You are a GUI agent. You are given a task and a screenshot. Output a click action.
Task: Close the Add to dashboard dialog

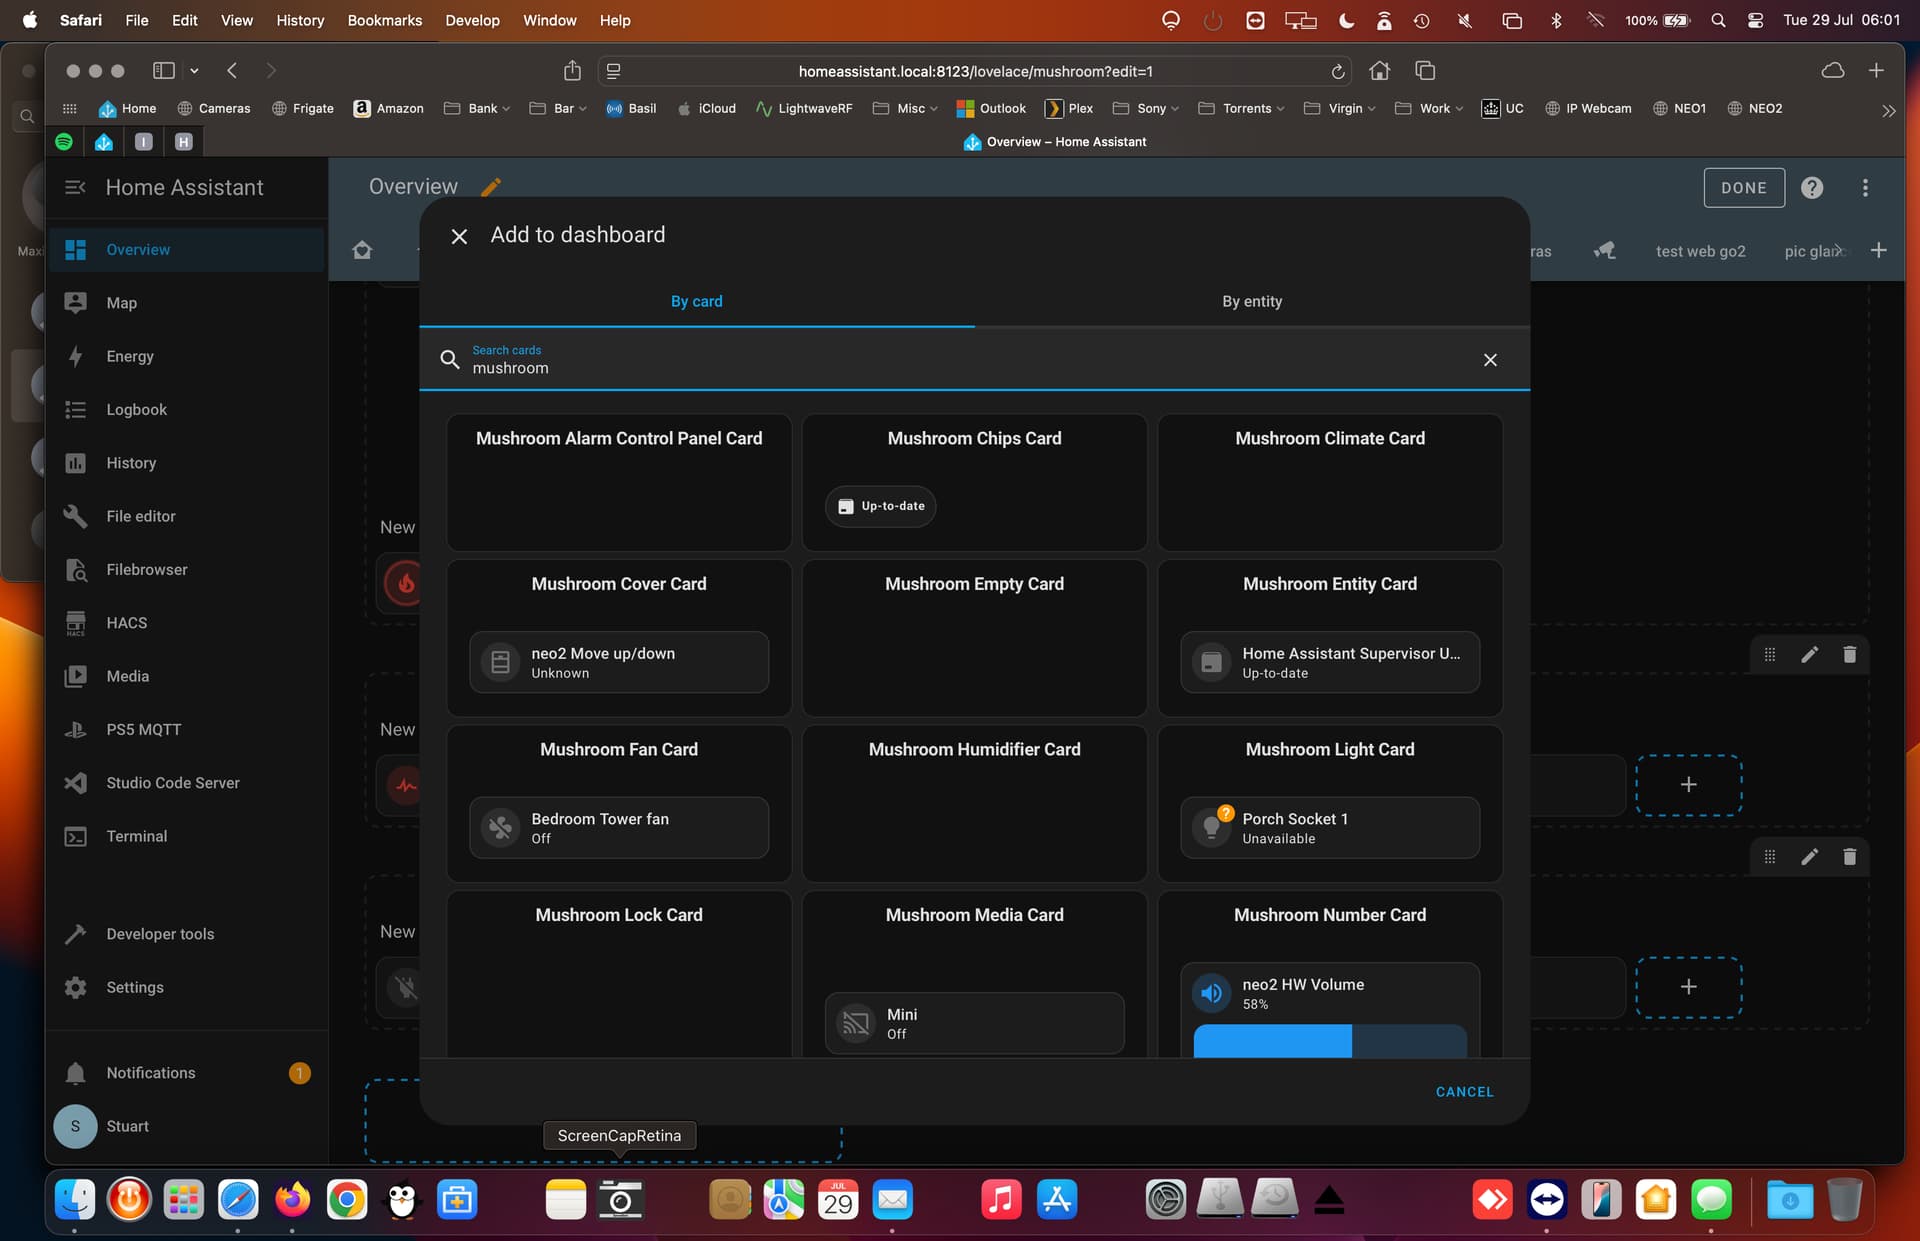(x=459, y=236)
